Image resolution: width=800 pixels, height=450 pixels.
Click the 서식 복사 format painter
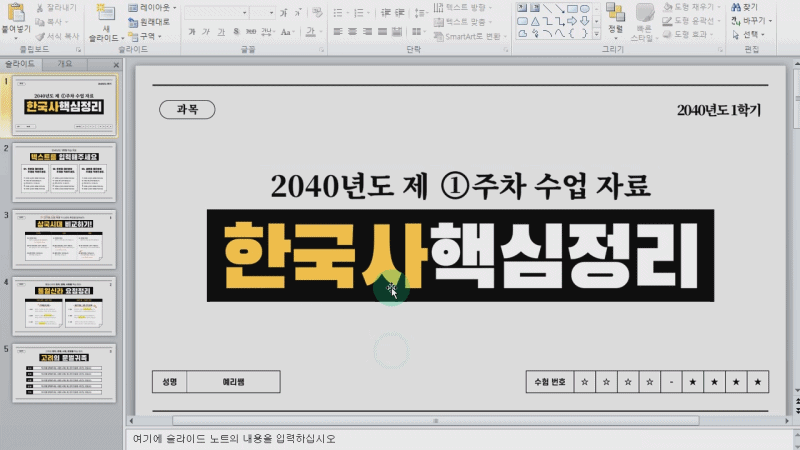tap(57, 36)
